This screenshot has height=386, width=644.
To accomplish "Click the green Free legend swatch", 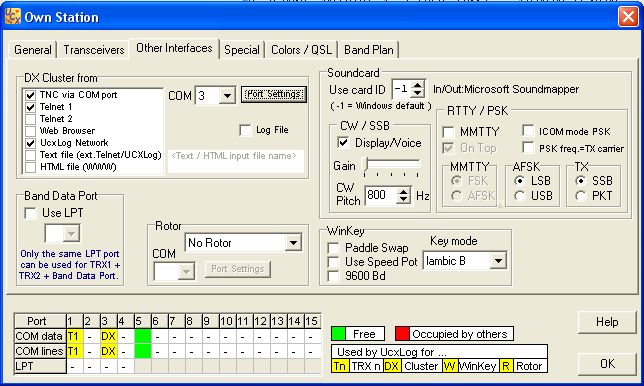I will (338, 334).
